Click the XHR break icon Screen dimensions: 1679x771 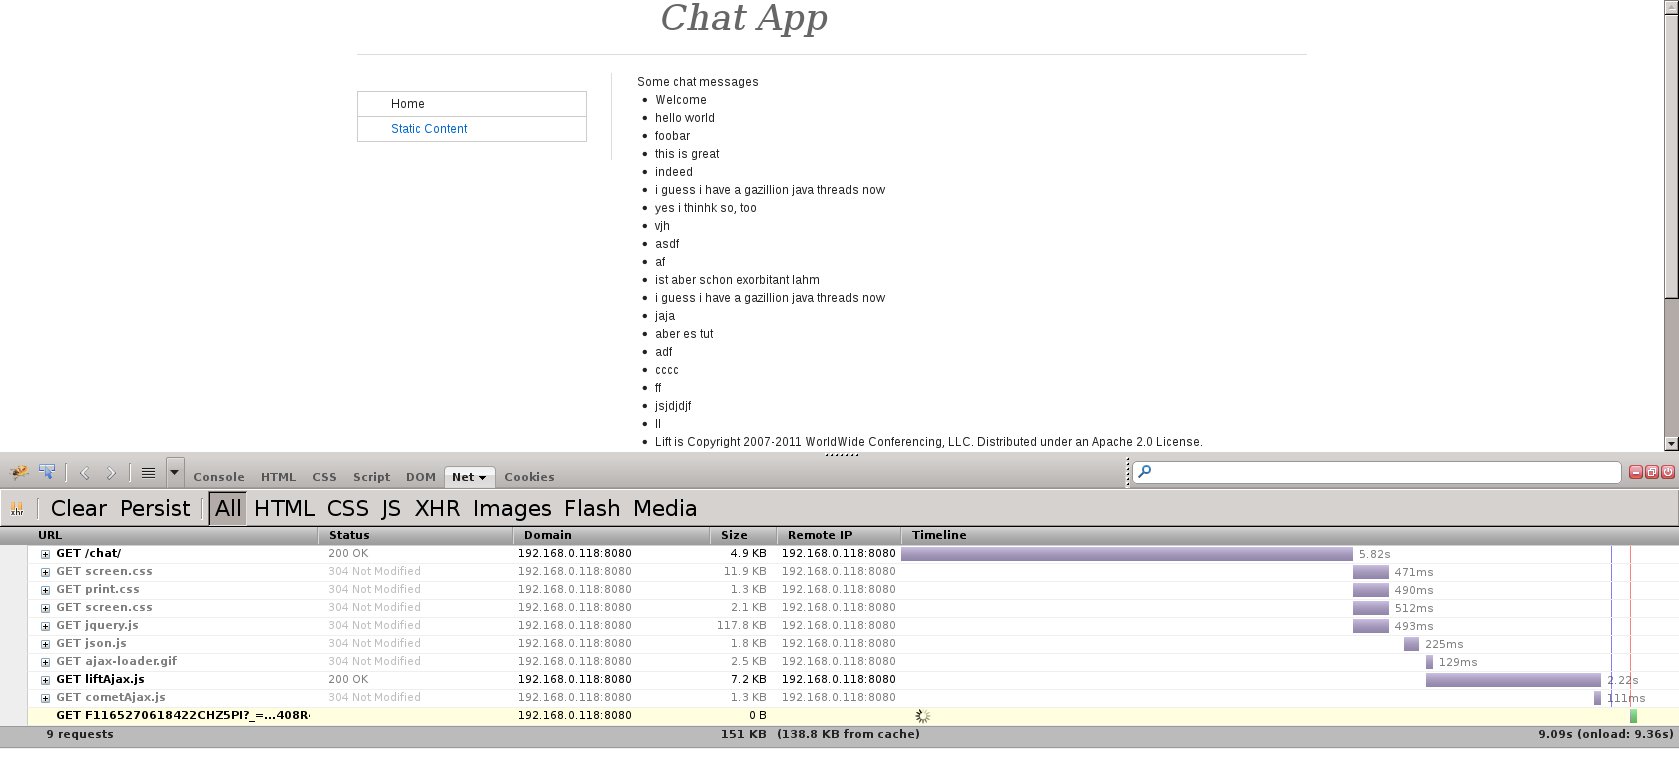(17, 509)
